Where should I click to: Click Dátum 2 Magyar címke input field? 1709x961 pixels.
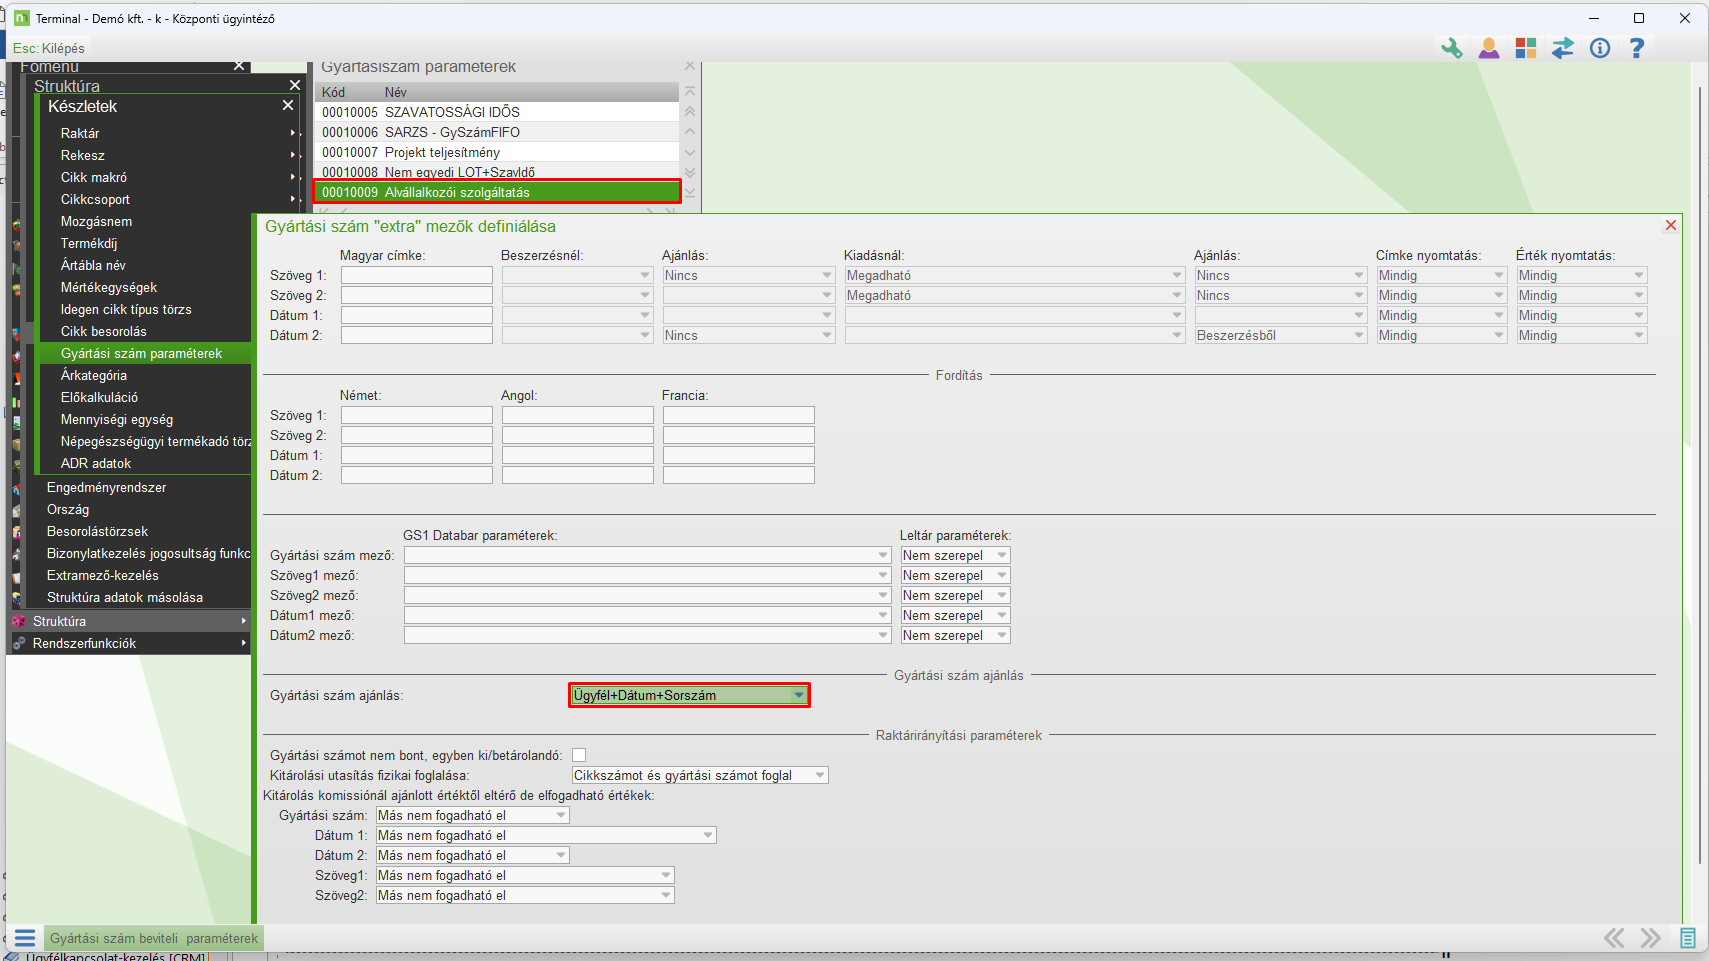point(417,335)
